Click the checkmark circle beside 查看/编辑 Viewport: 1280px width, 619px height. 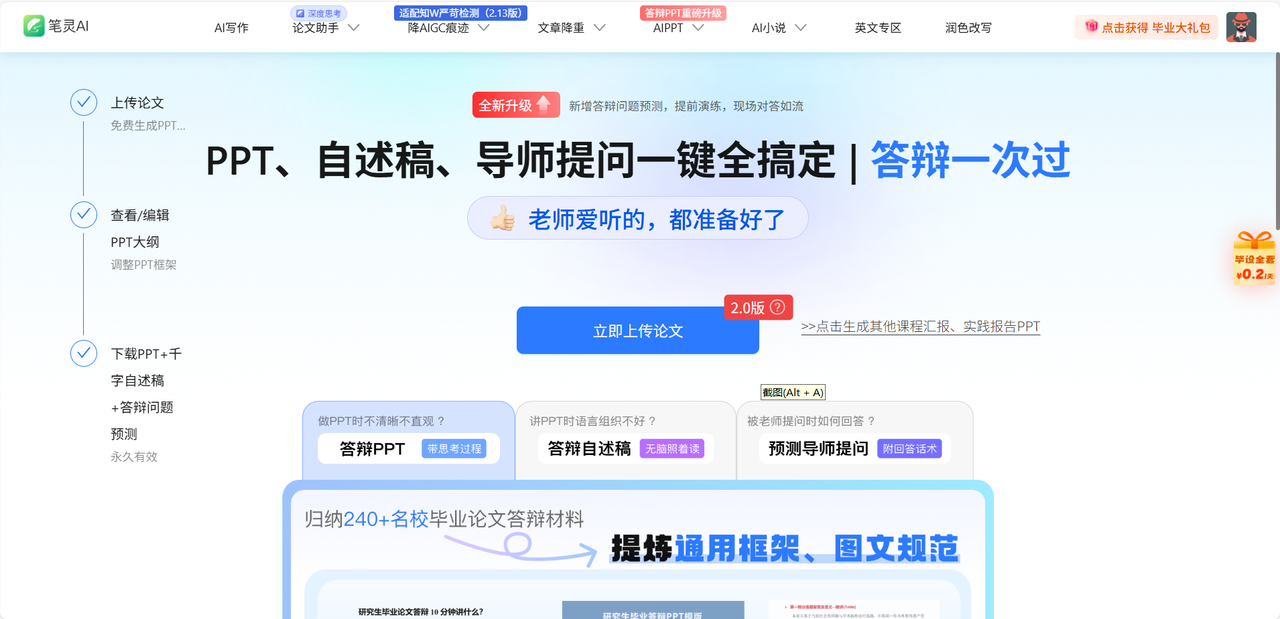tap(83, 215)
